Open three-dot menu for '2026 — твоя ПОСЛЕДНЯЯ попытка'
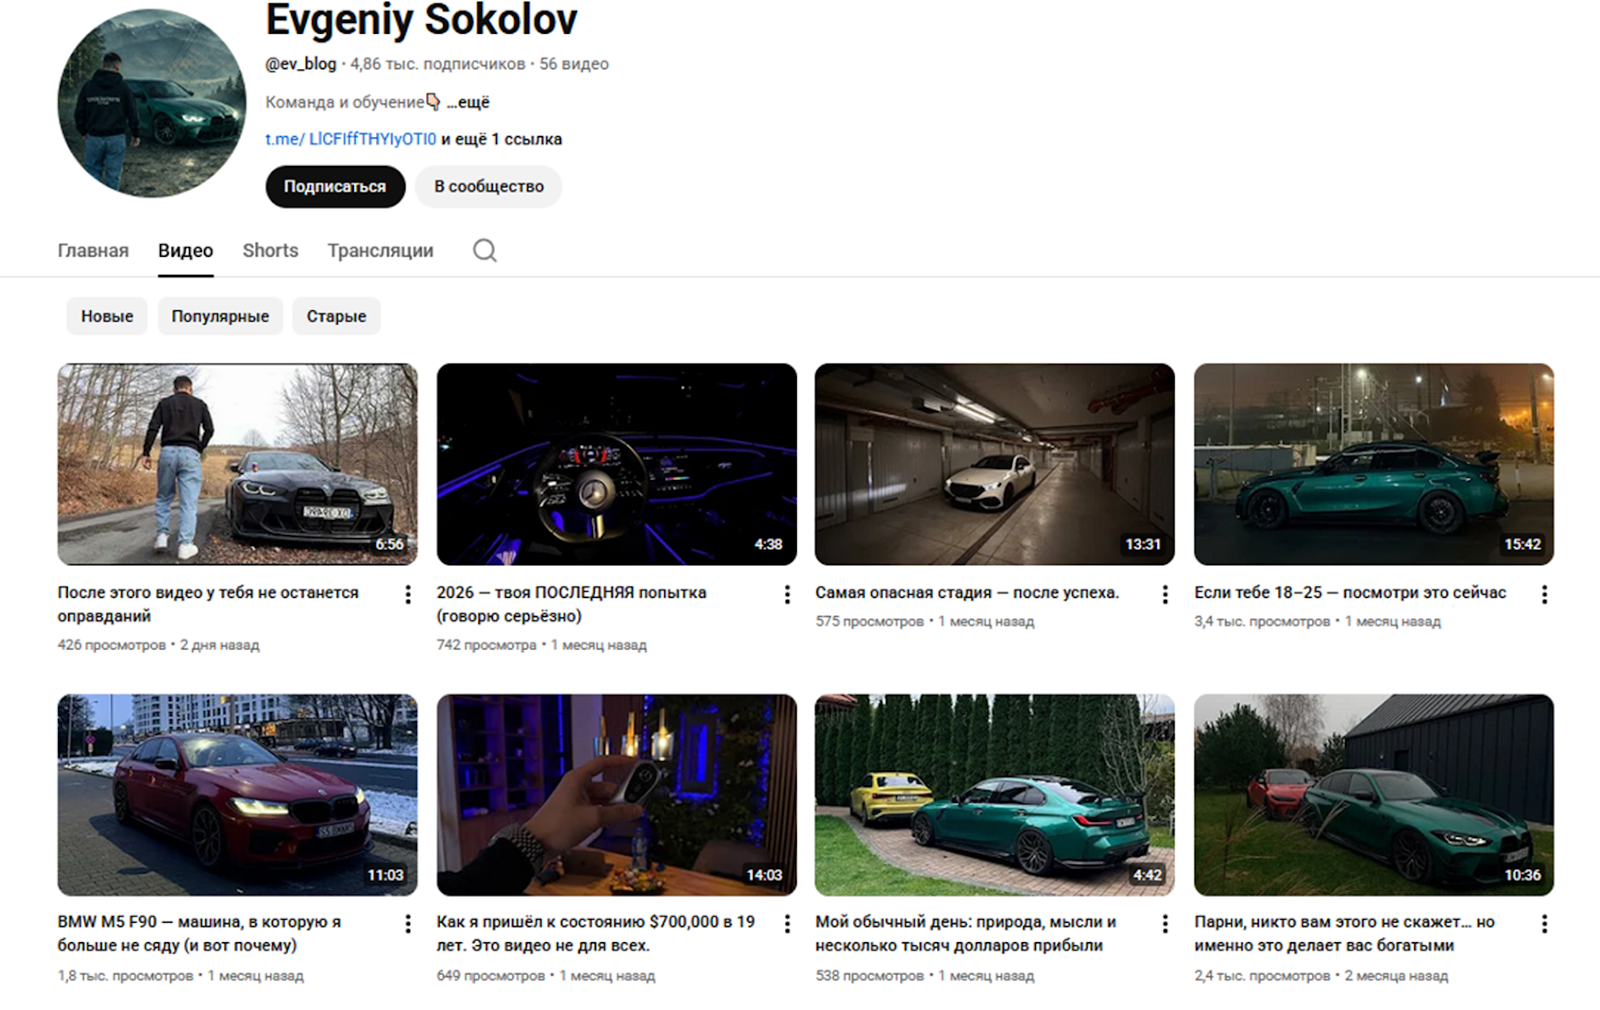The image size is (1600, 1010). (x=787, y=594)
